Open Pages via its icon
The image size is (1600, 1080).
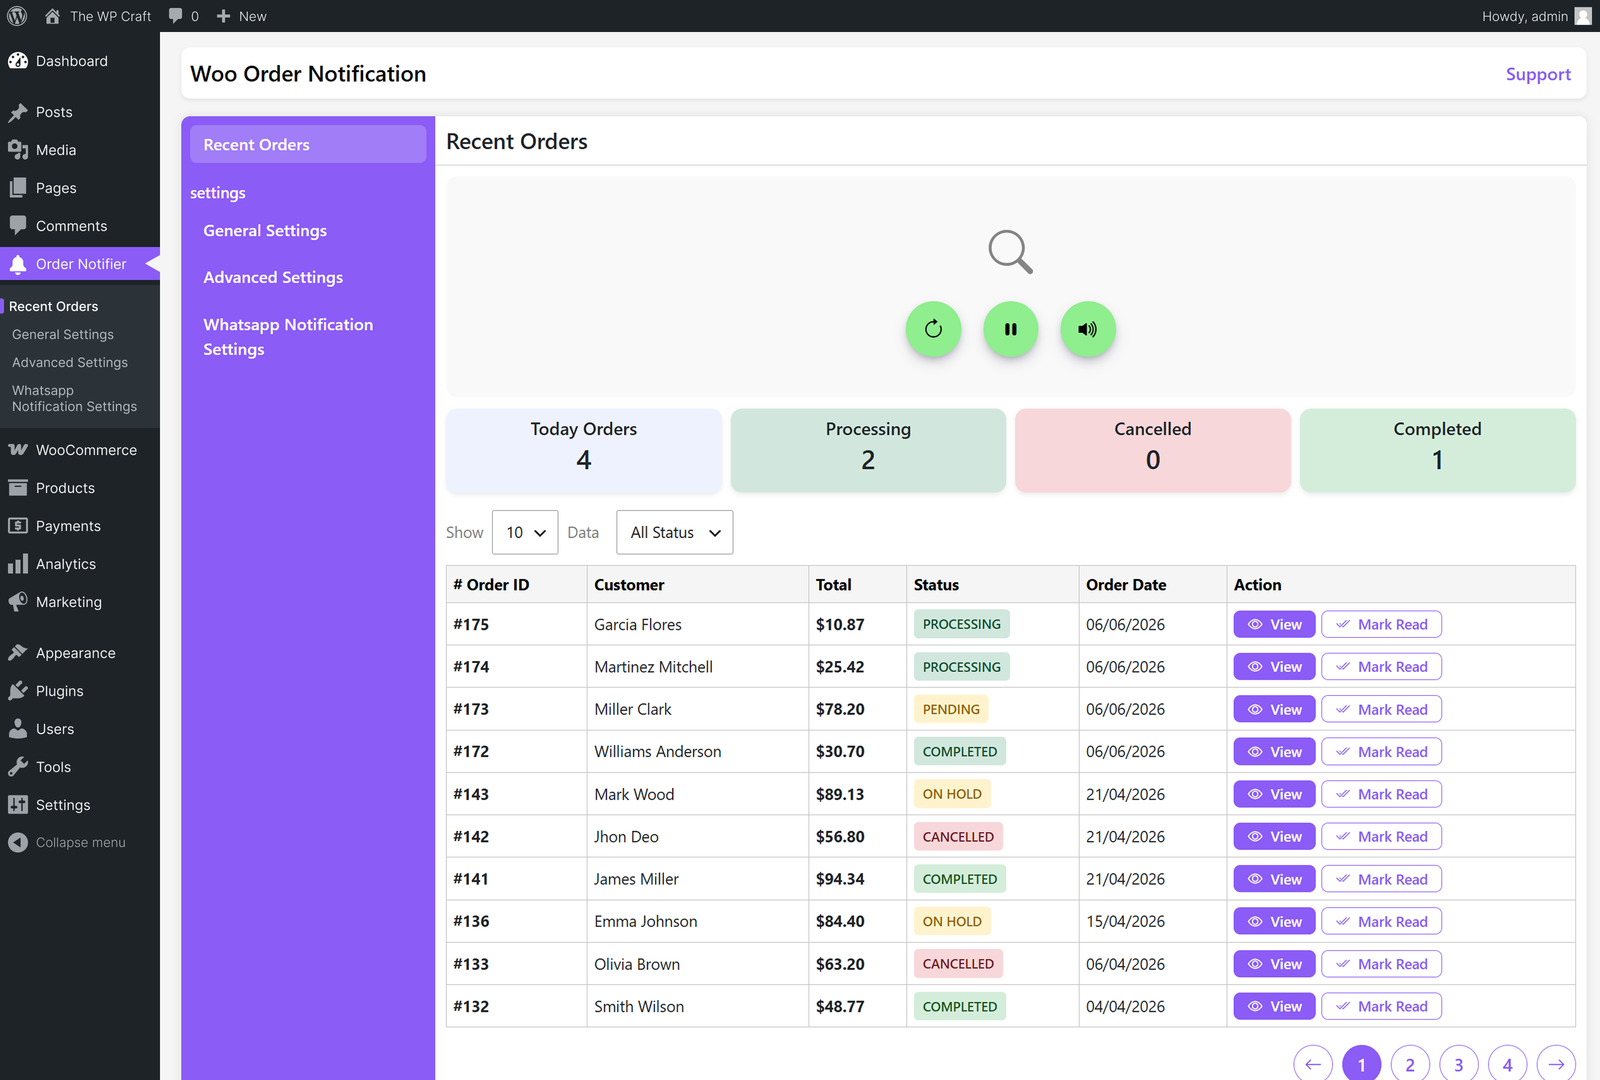[x=18, y=188]
